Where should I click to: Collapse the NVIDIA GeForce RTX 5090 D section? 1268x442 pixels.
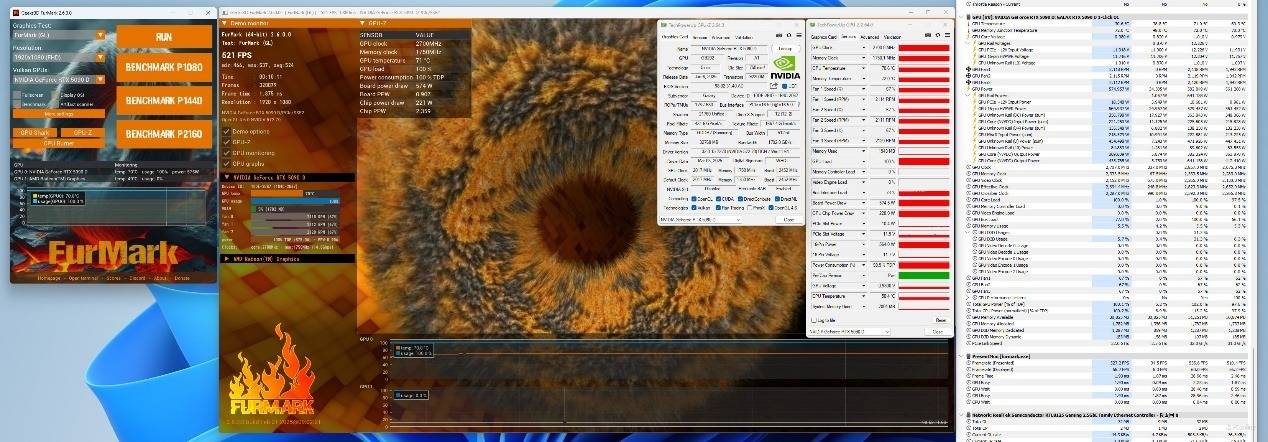click(225, 177)
